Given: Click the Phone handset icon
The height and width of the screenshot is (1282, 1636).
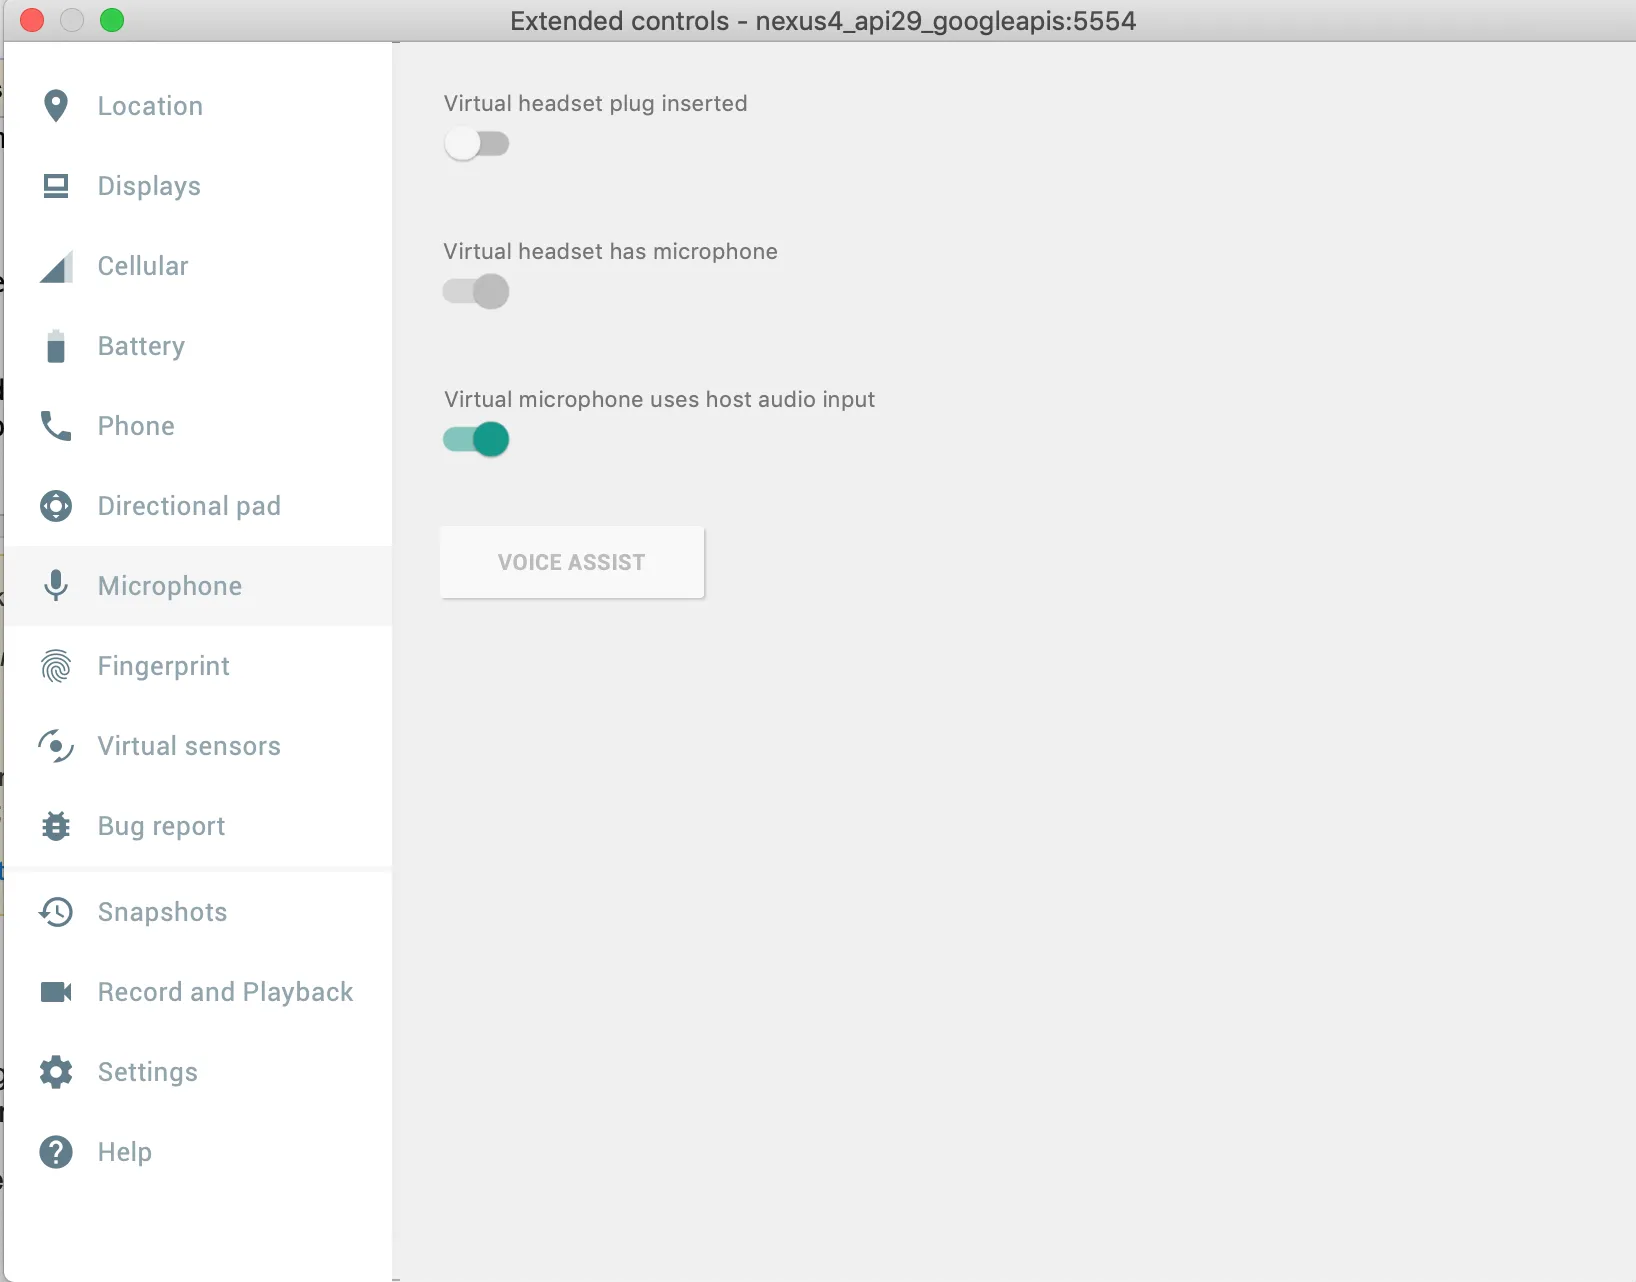Looking at the screenshot, I should pos(56,426).
